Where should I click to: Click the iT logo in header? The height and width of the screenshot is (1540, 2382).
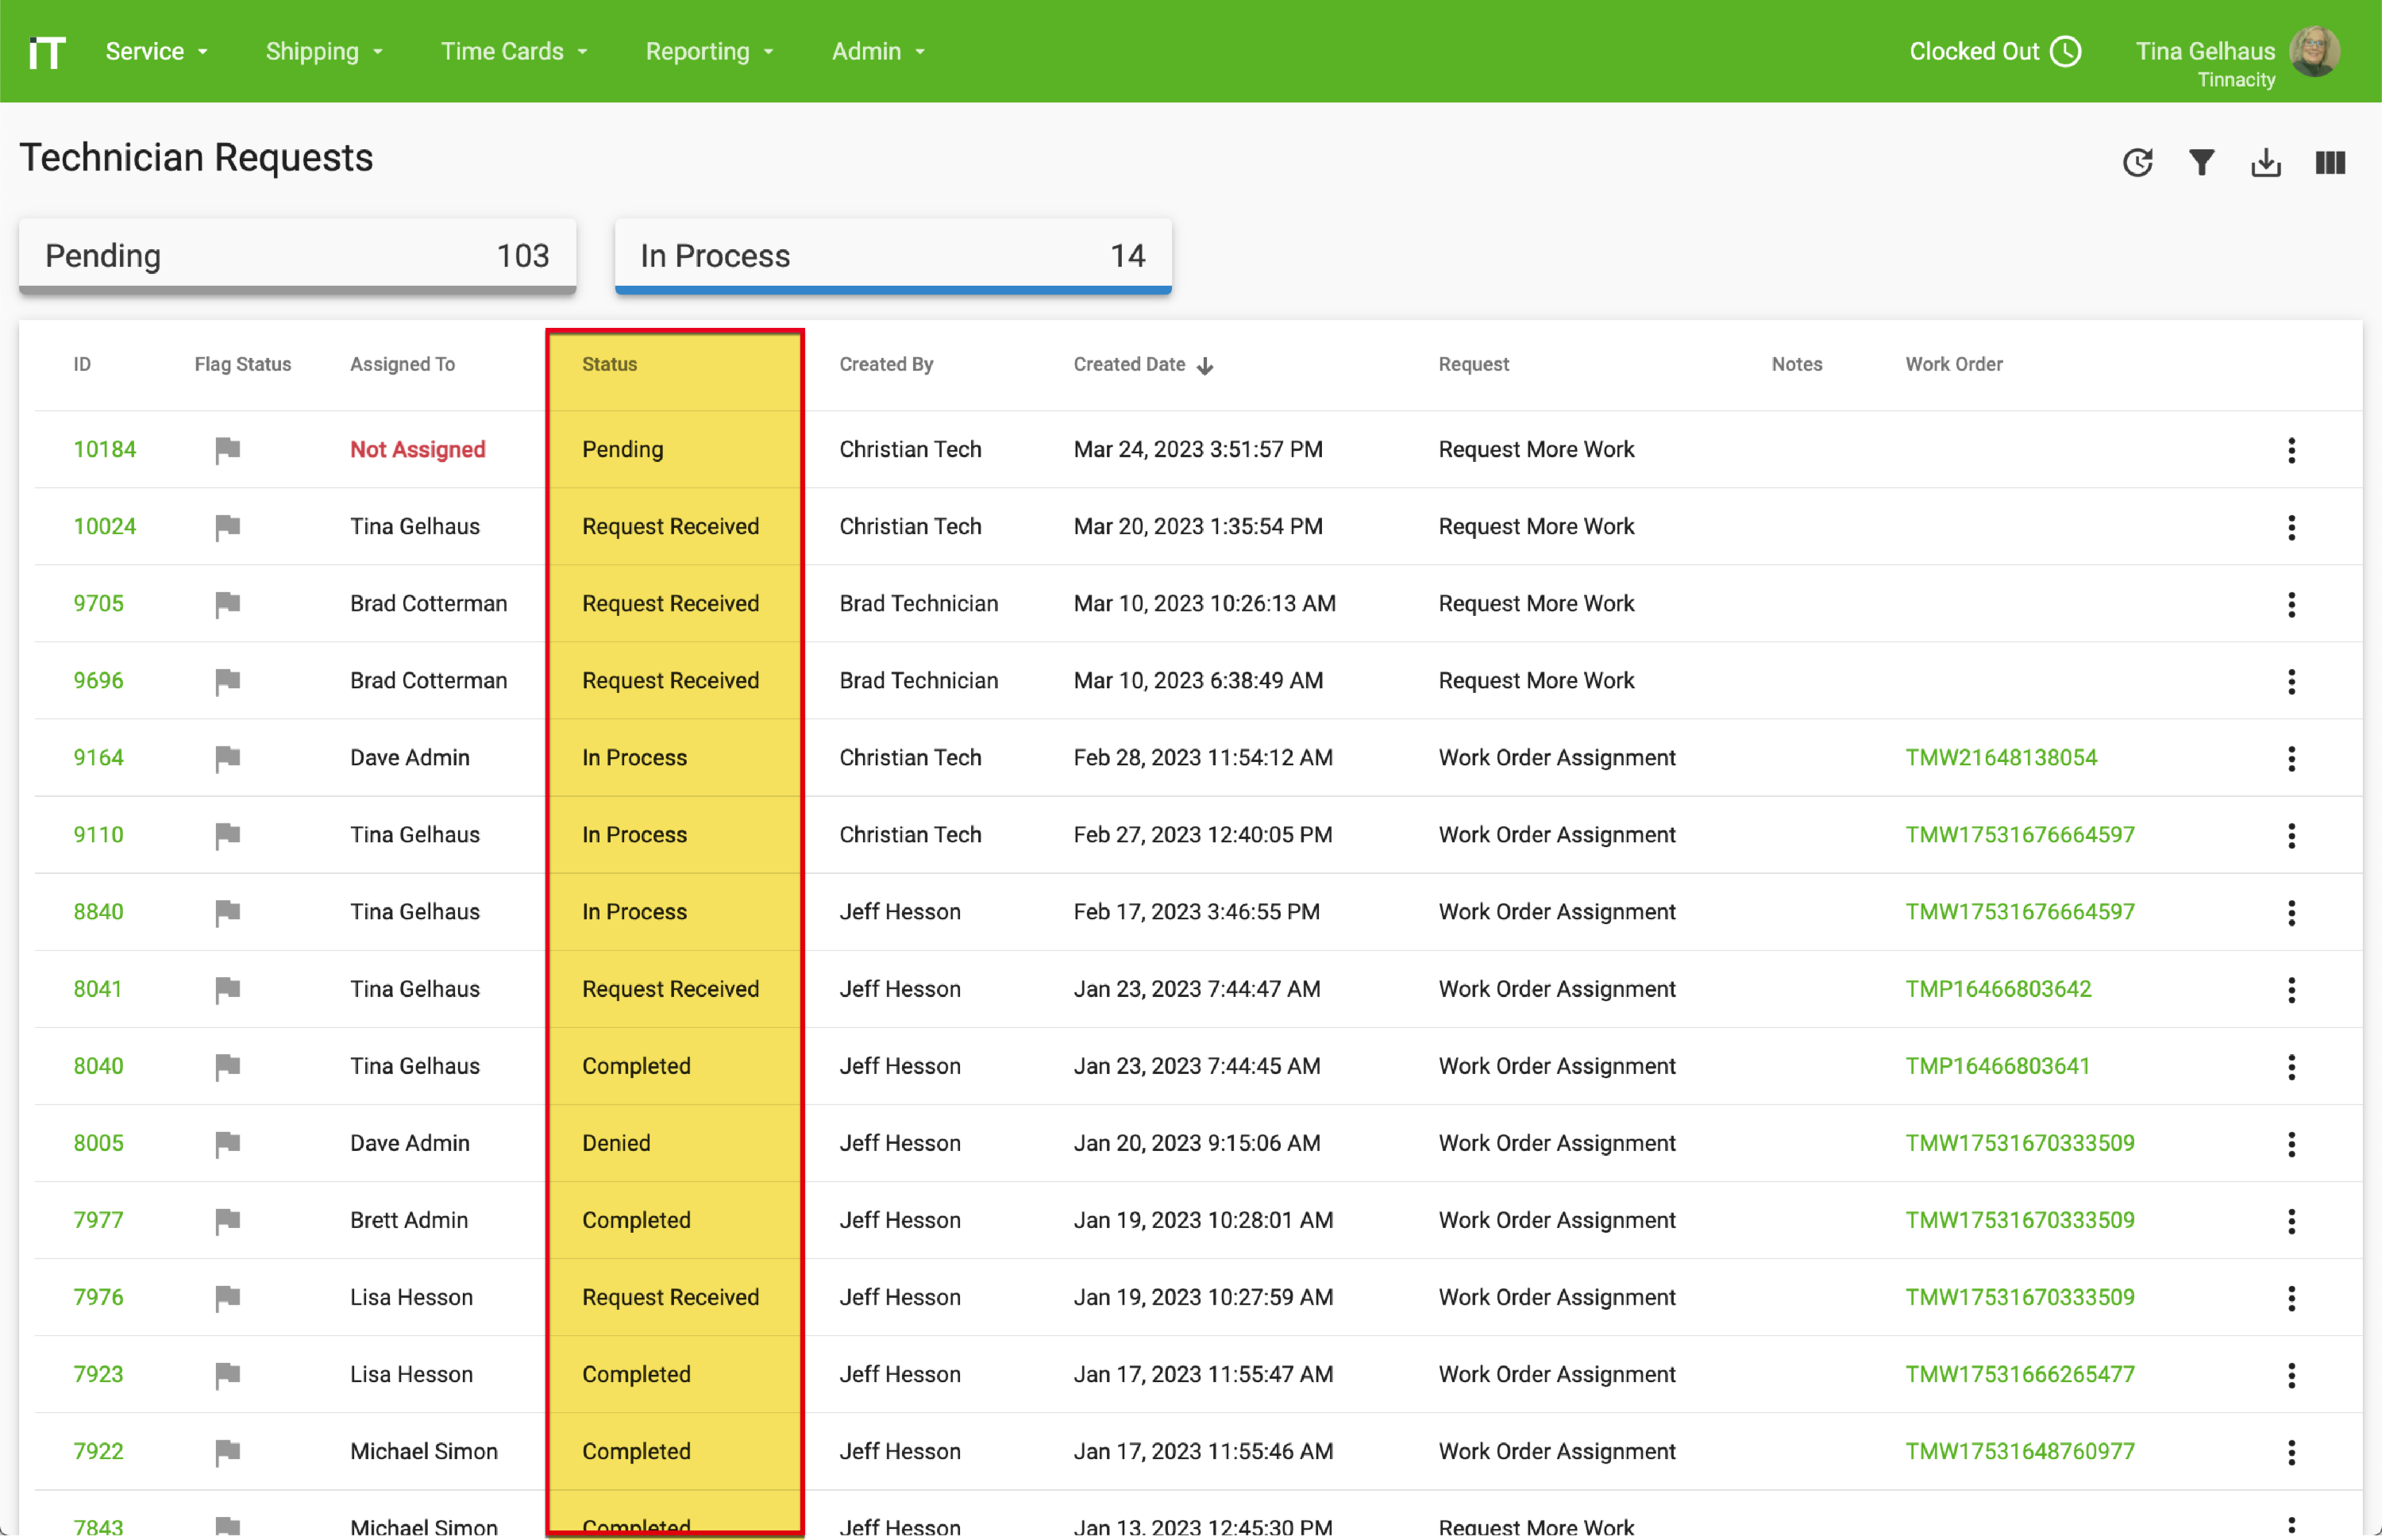(47, 51)
